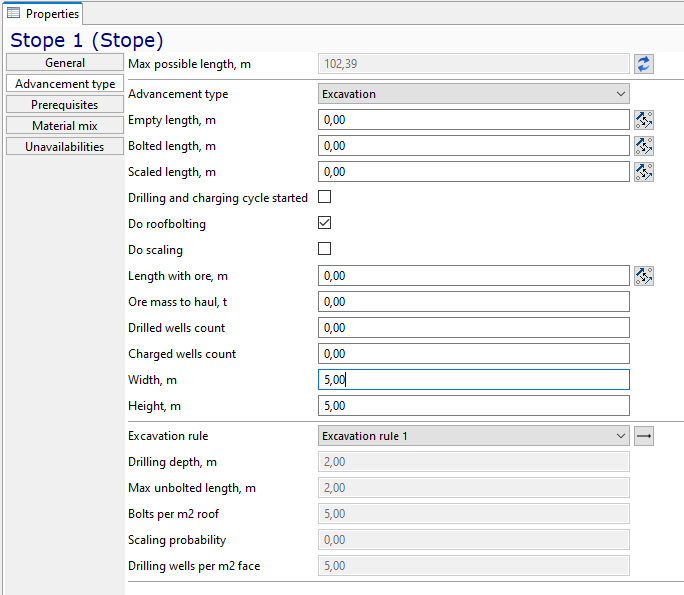The height and width of the screenshot is (595, 684).
Task: Open the Advancement type dropdown
Action: (x=474, y=94)
